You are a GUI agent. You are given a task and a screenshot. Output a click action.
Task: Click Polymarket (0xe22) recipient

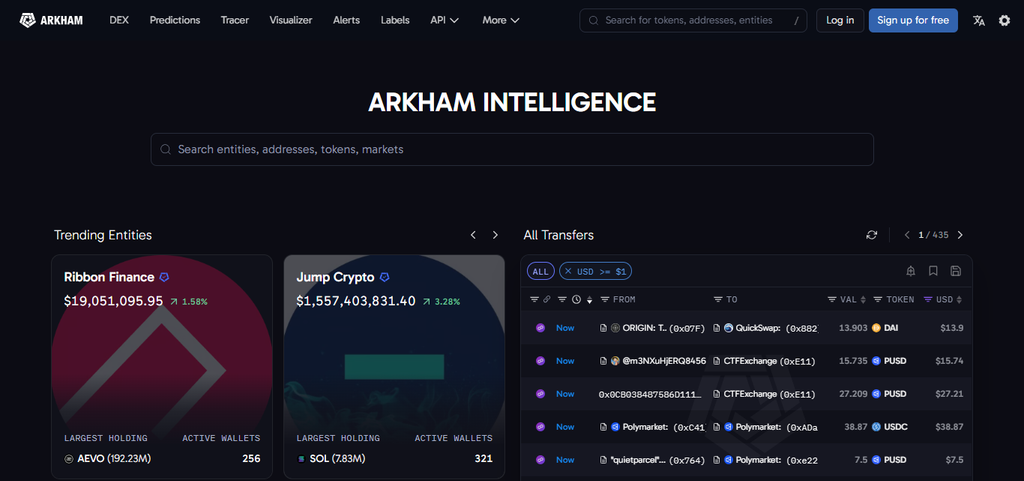point(770,460)
